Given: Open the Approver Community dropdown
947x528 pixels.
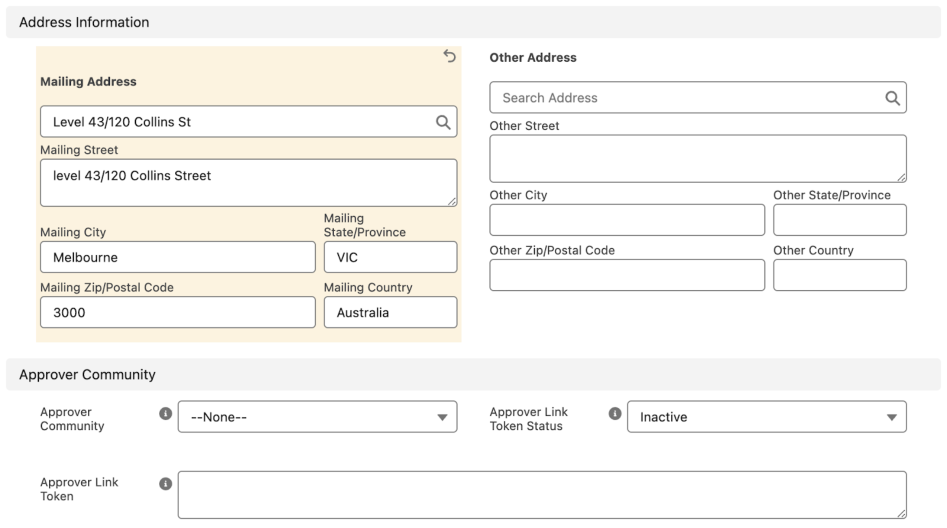Looking at the screenshot, I should tap(318, 417).
